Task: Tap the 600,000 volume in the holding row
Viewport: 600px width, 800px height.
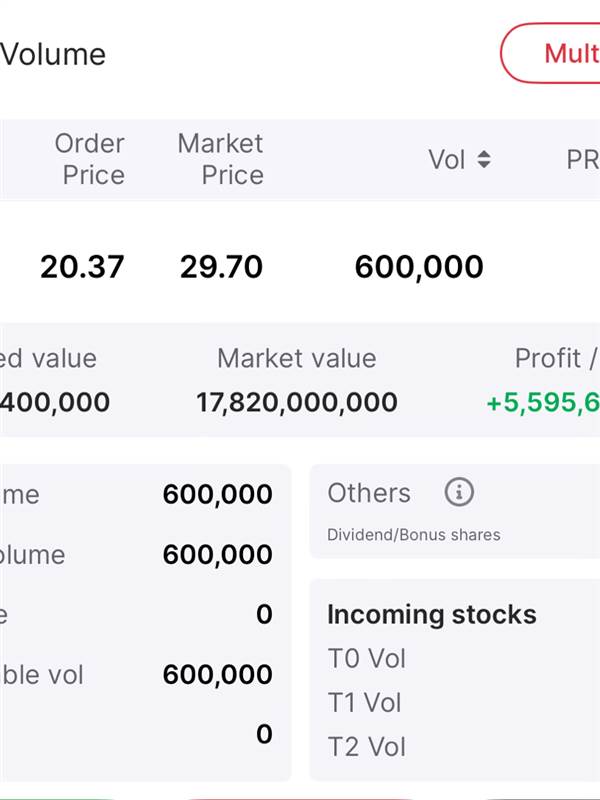Action: point(419,267)
